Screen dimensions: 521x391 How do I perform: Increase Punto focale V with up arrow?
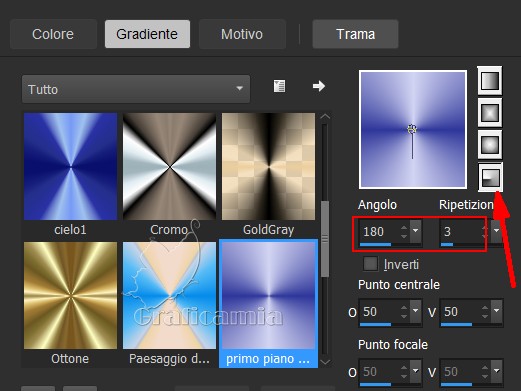click(x=485, y=368)
